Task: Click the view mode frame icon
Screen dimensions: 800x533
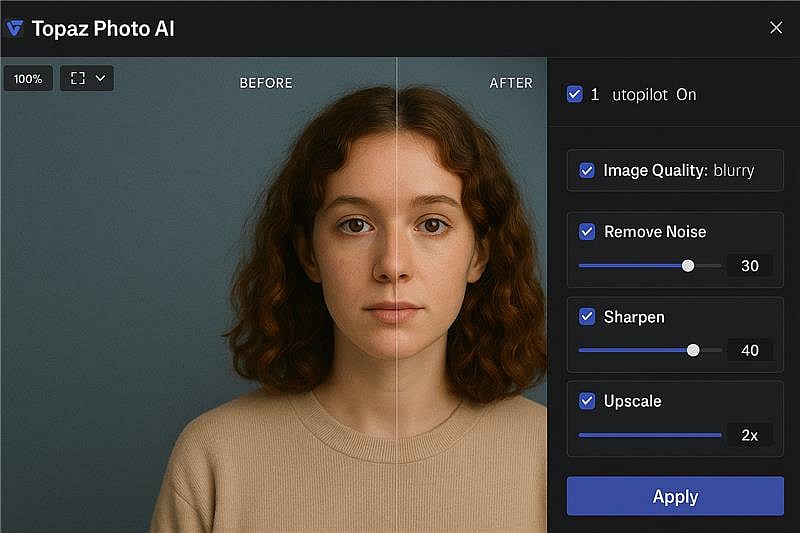Action: click(x=78, y=78)
